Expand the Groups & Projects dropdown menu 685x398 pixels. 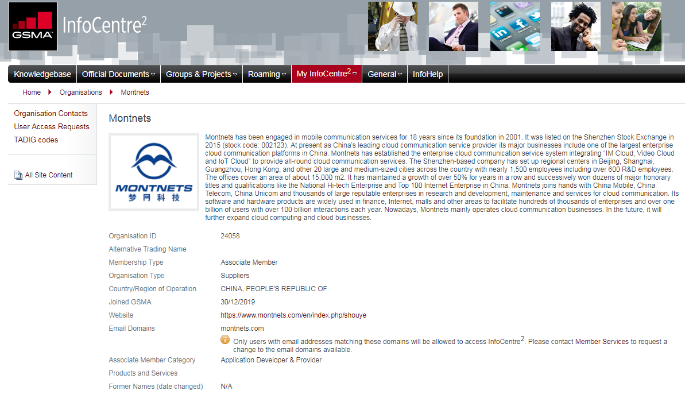(x=201, y=74)
